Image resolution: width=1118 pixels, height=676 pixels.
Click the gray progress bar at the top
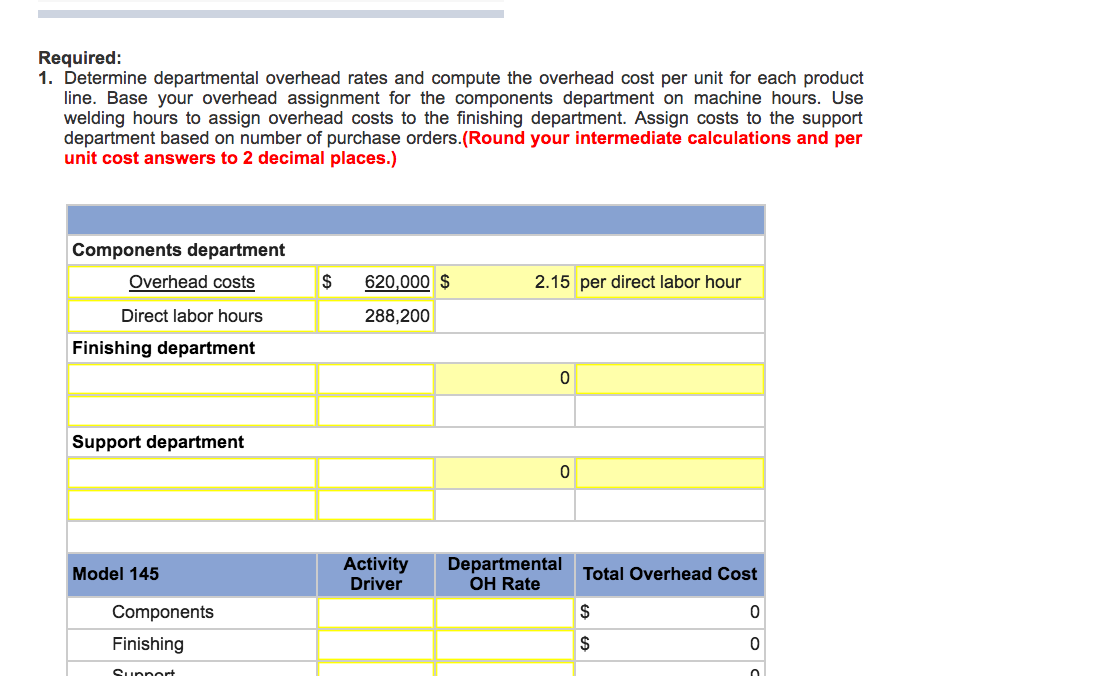(x=270, y=14)
